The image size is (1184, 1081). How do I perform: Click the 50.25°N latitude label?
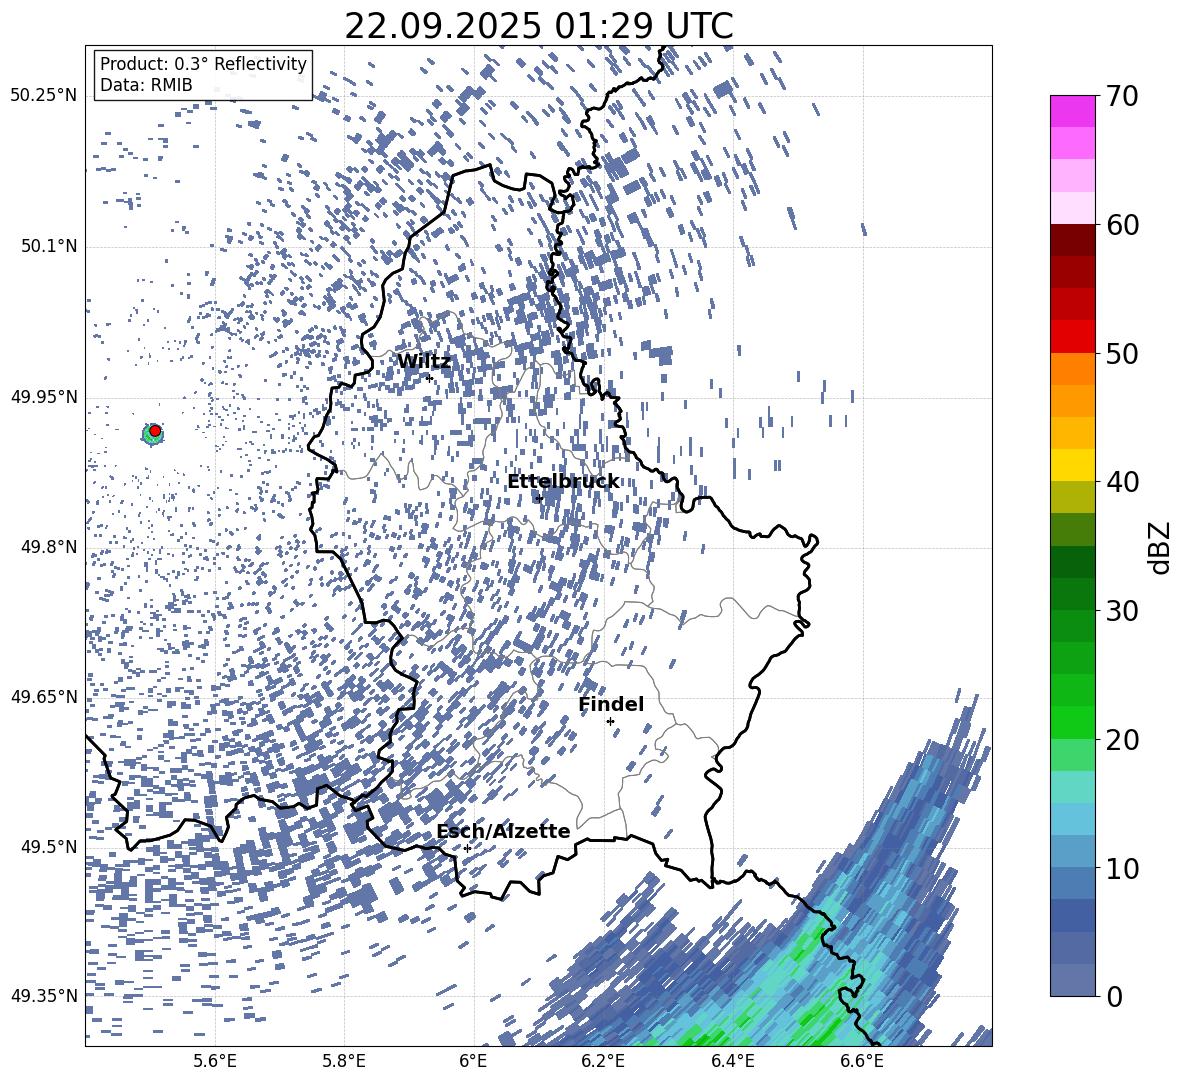tap(44, 96)
